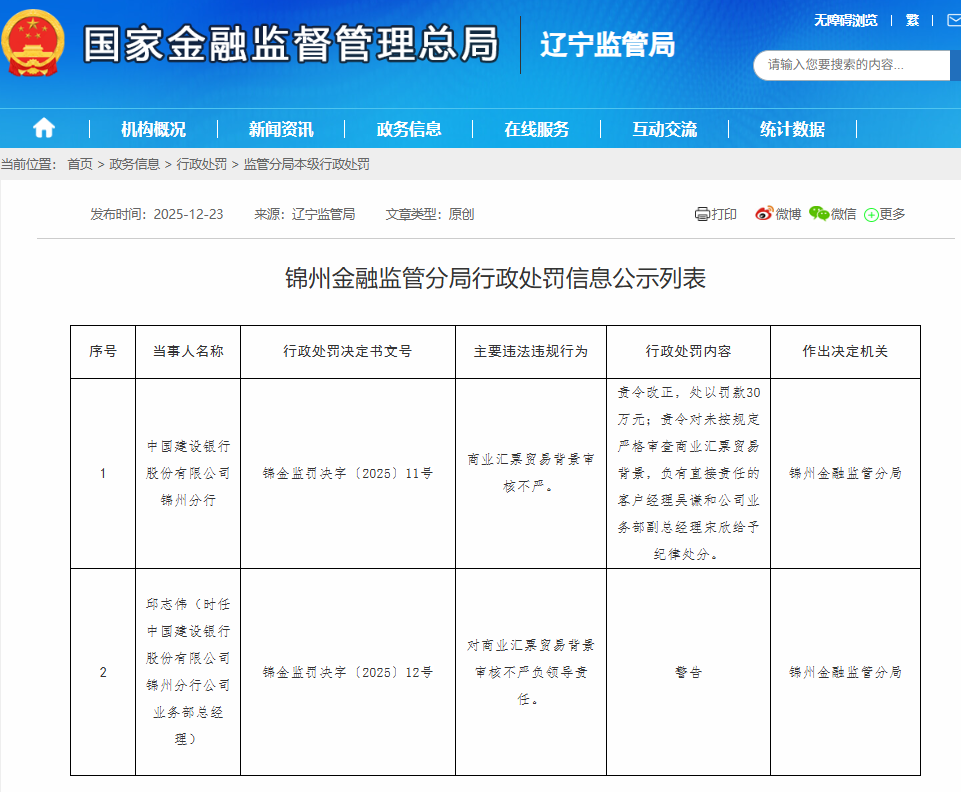Enable 无障碍浏览 accessibility mode
Image resolution: width=961 pixels, height=792 pixels.
click(x=845, y=20)
